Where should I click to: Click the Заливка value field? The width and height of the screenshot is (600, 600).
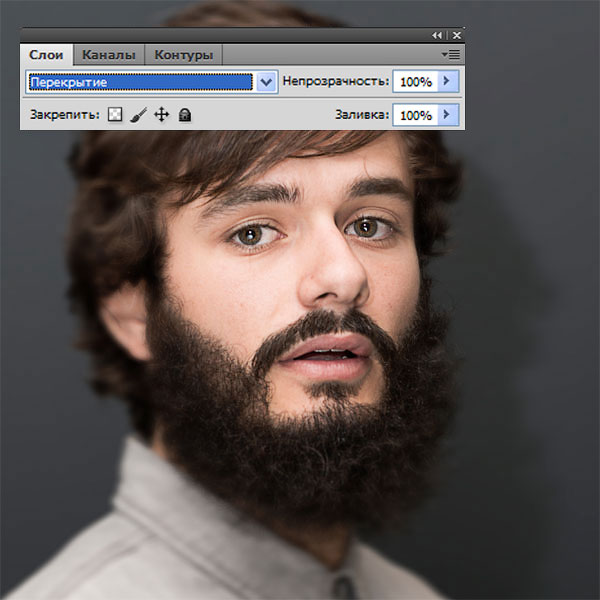pos(416,115)
